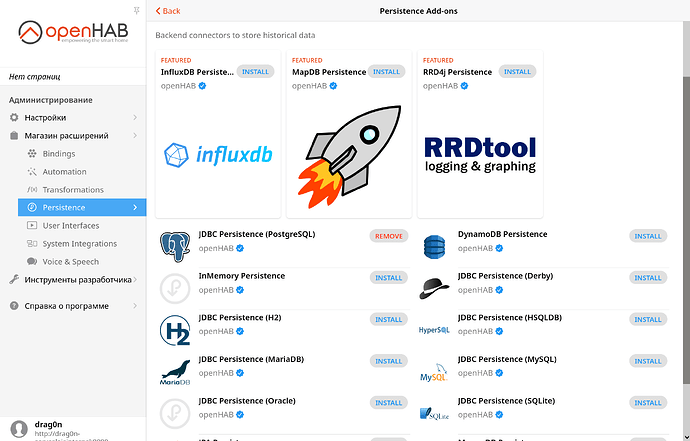Click the User Interfaces play icon
690x441 pixels.
[x=32, y=225]
